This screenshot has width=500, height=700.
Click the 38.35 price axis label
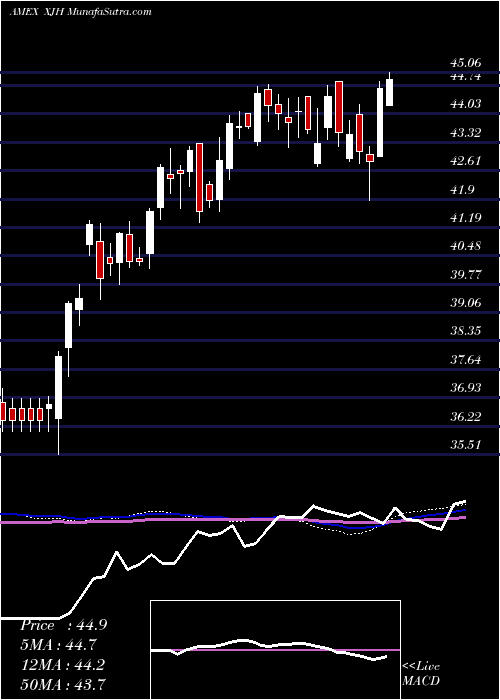coord(466,331)
